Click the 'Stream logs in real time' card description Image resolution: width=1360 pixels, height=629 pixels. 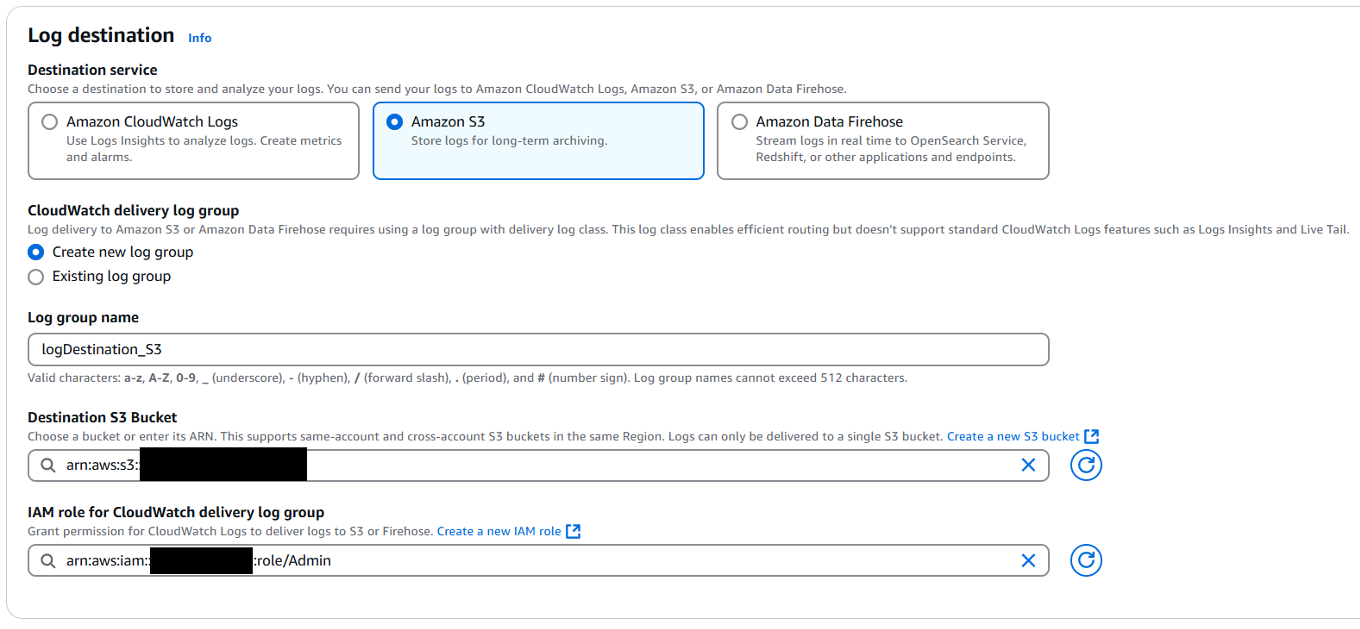click(x=890, y=149)
